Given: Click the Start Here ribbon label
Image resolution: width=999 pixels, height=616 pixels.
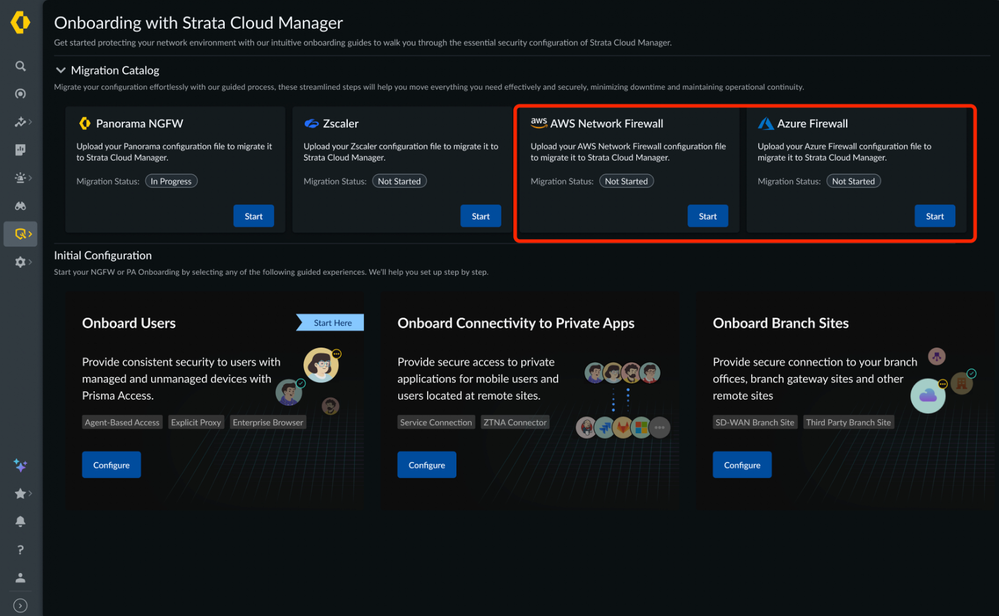Looking at the screenshot, I should click(x=331, y=322).
